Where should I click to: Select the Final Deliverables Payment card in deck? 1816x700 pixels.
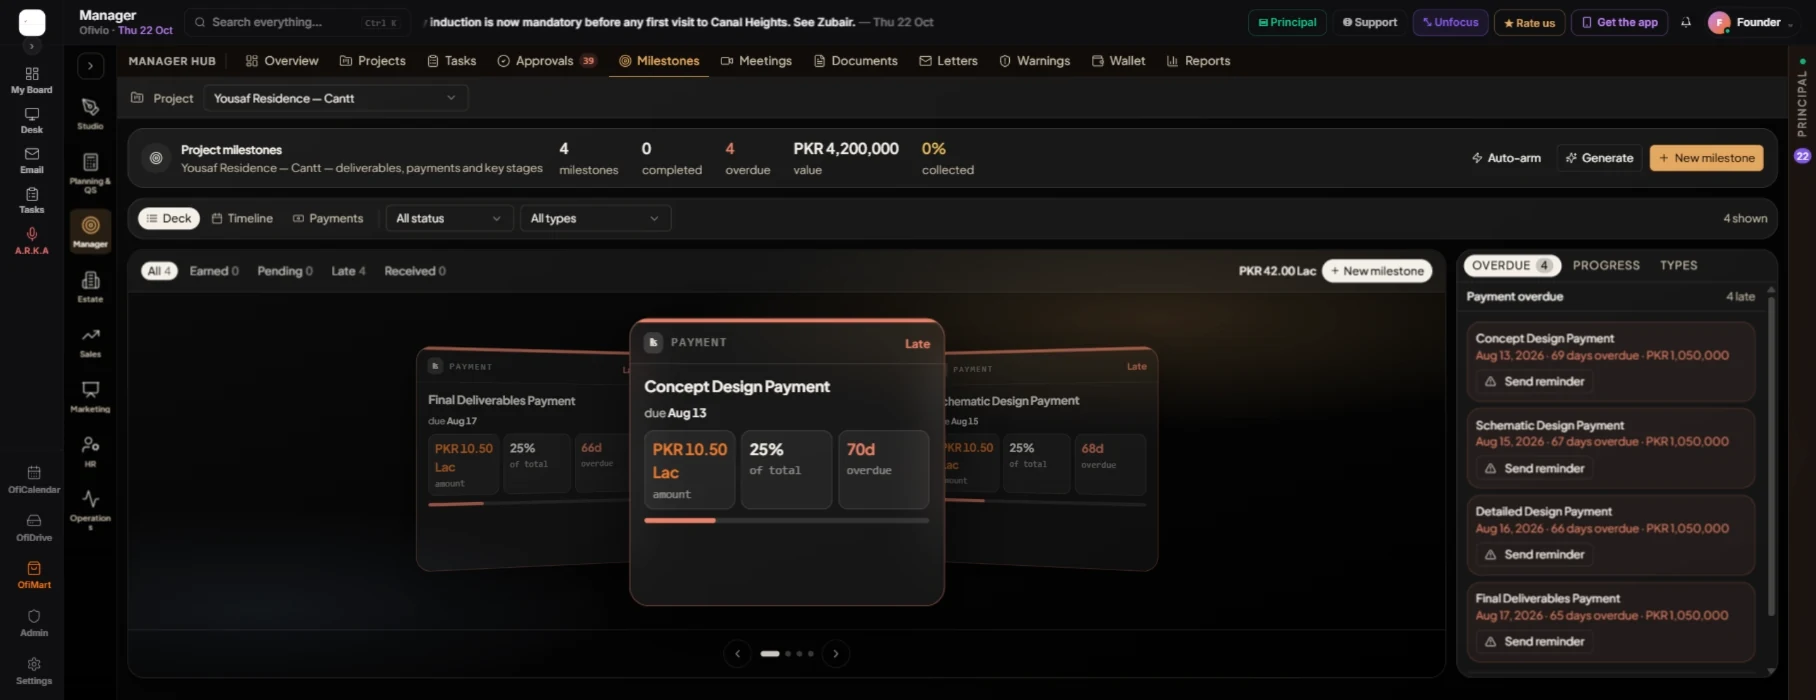[522, 460]
